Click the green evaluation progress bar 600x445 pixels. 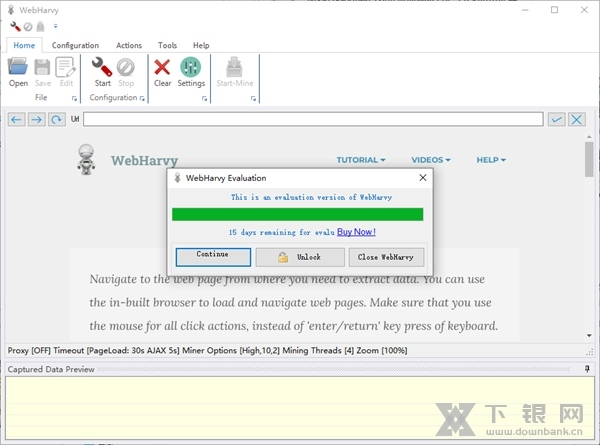tap(298, 214)
